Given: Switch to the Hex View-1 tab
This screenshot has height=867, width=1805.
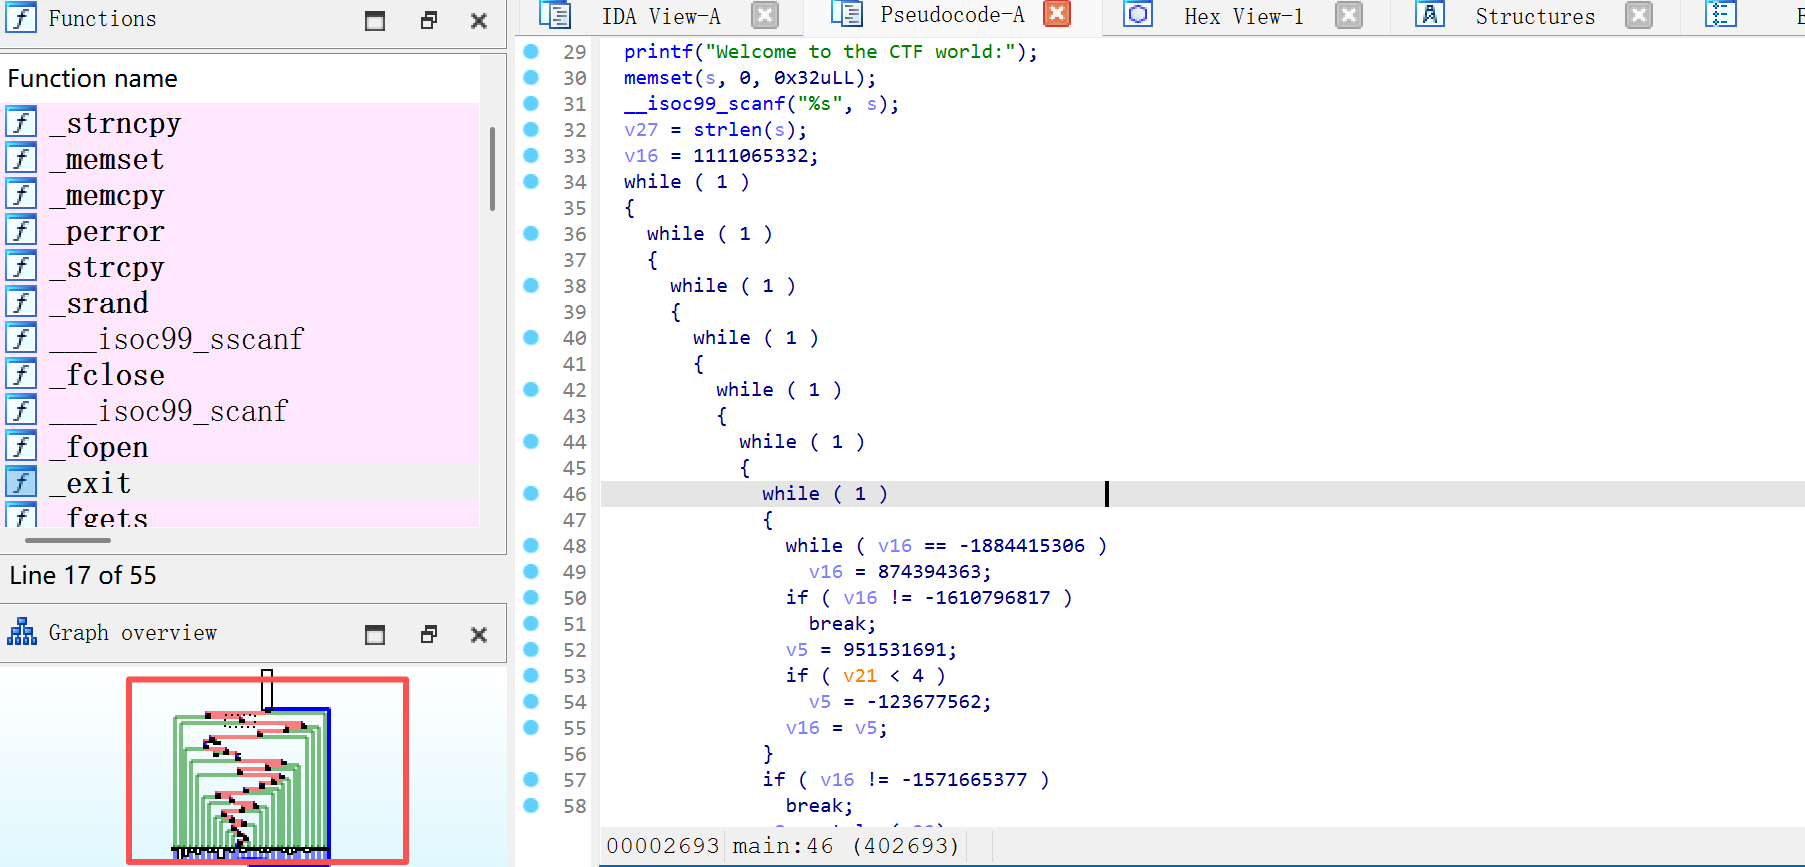Looking at the screenshot, I should tap(1244, 16).
